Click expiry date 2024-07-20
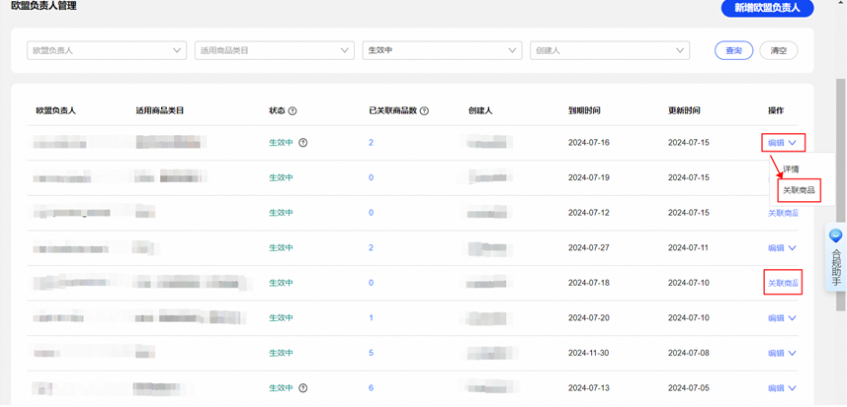 point(589,318)
